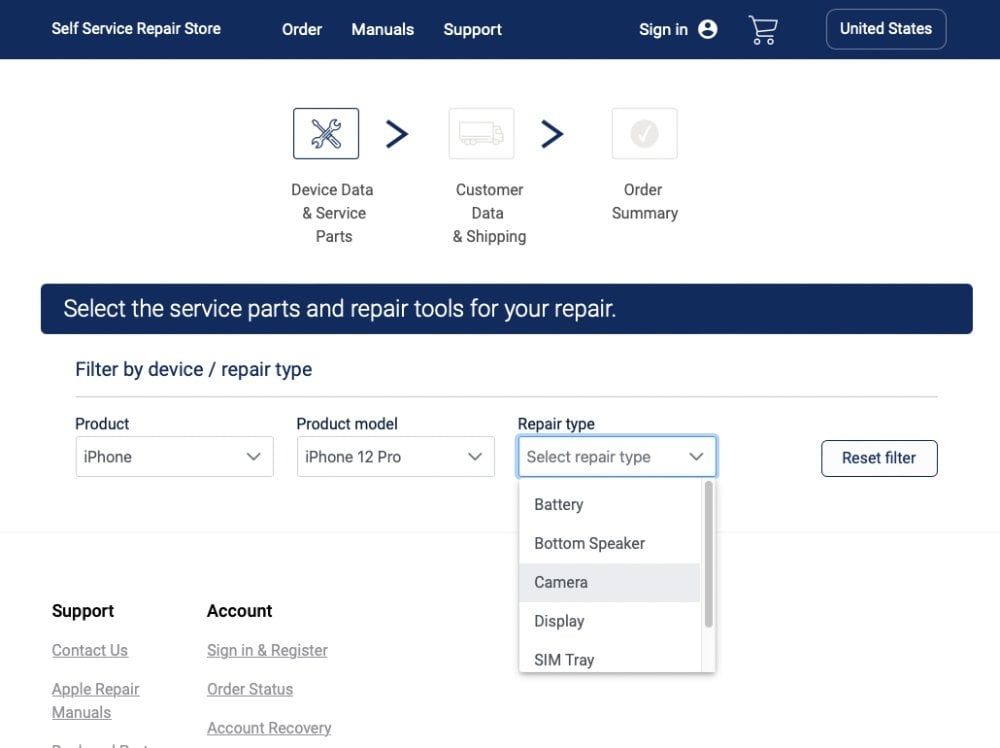Click the repair type list scrollbar
Viewport: 1000px width, 748px height.
pos(708,555)
